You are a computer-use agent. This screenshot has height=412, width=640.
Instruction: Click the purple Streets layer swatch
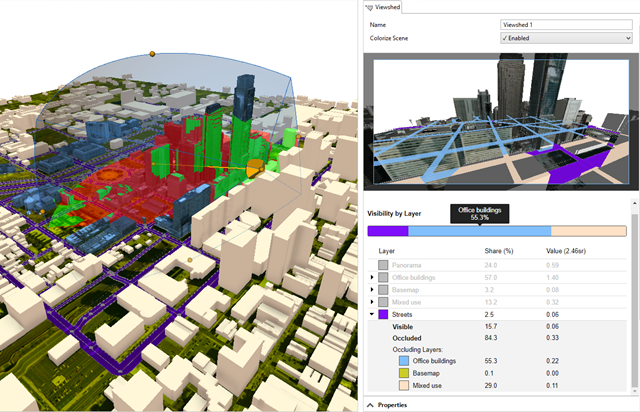(383, 315)
